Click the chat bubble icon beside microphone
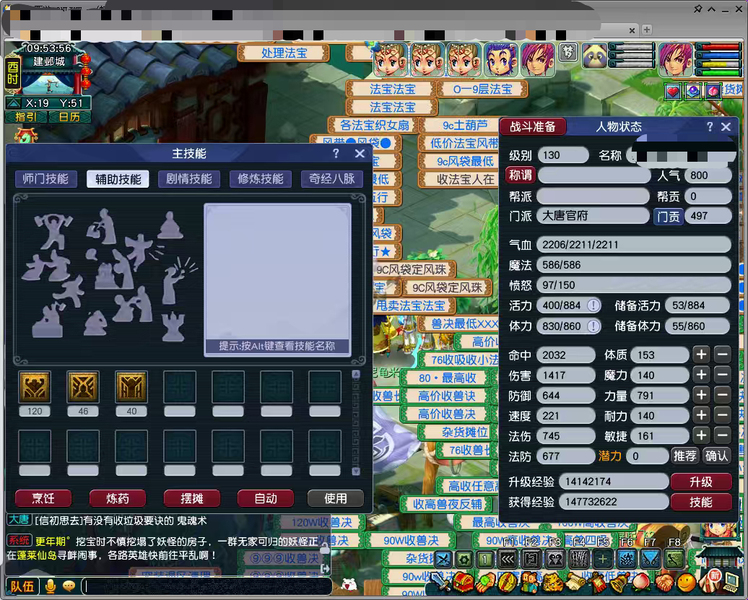This screenshot has height=600, width=748. [x=69, y=586]
